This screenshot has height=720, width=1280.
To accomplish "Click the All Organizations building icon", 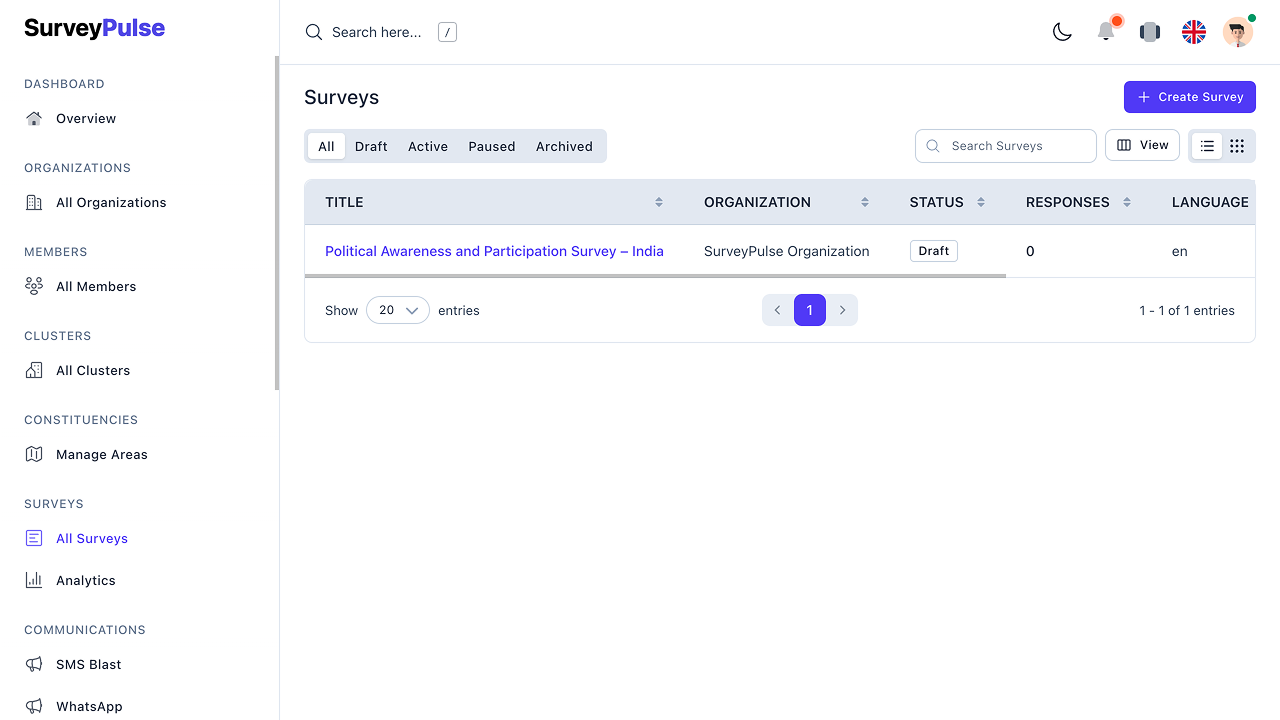I will 34,202.
